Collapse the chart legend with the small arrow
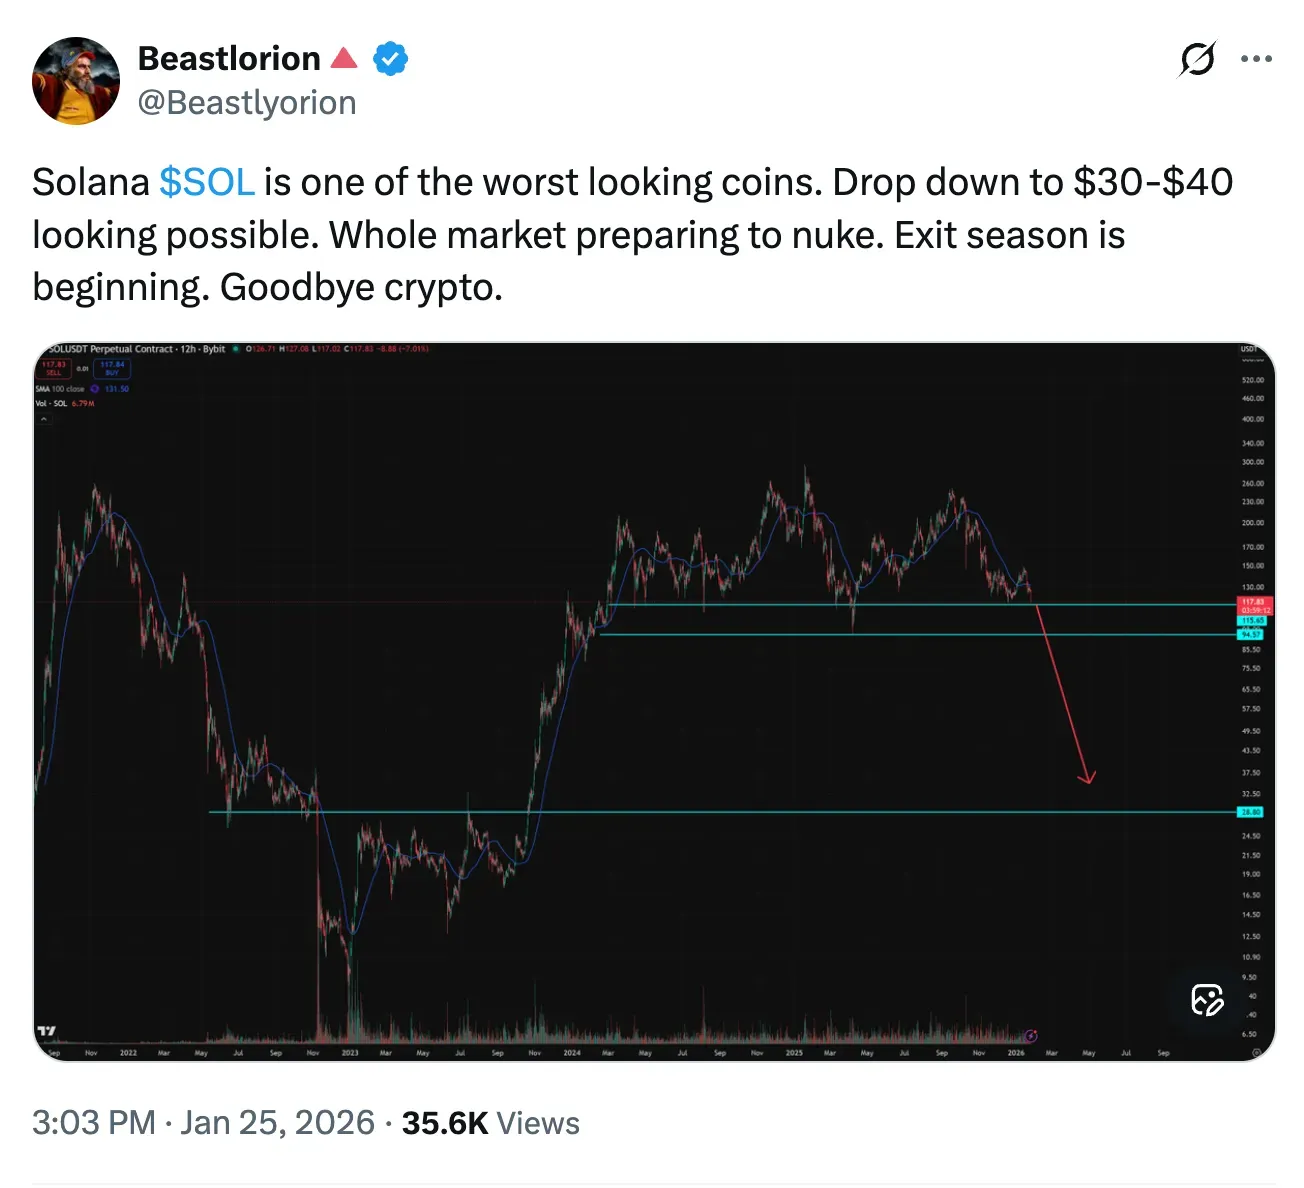The width and height of the screenshot is (1304, 1188). click(x=44, y=418)
